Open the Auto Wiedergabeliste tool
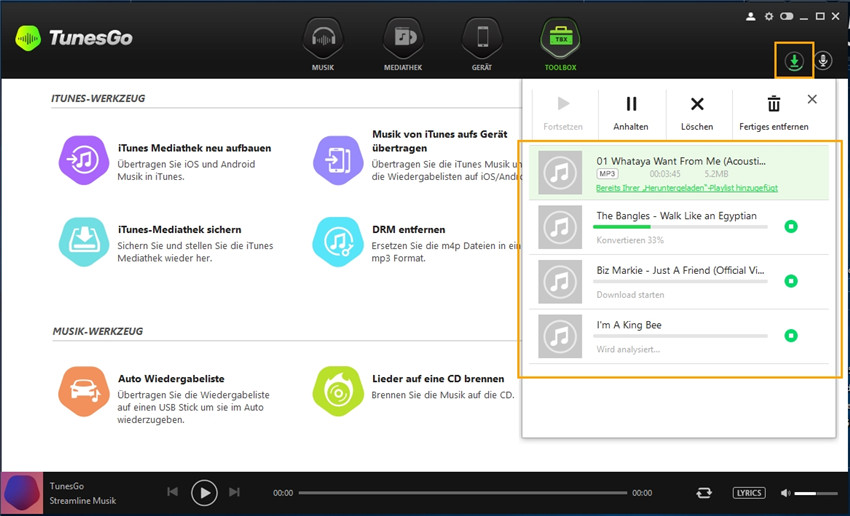Viewport: 850px width, 516px height. (x=86, y=389)
